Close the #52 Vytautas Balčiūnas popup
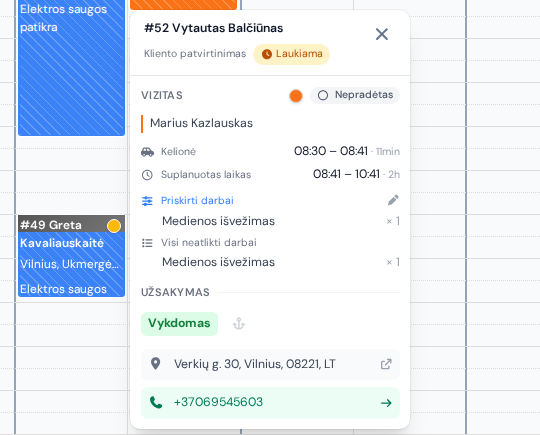 tap(382, 34)
